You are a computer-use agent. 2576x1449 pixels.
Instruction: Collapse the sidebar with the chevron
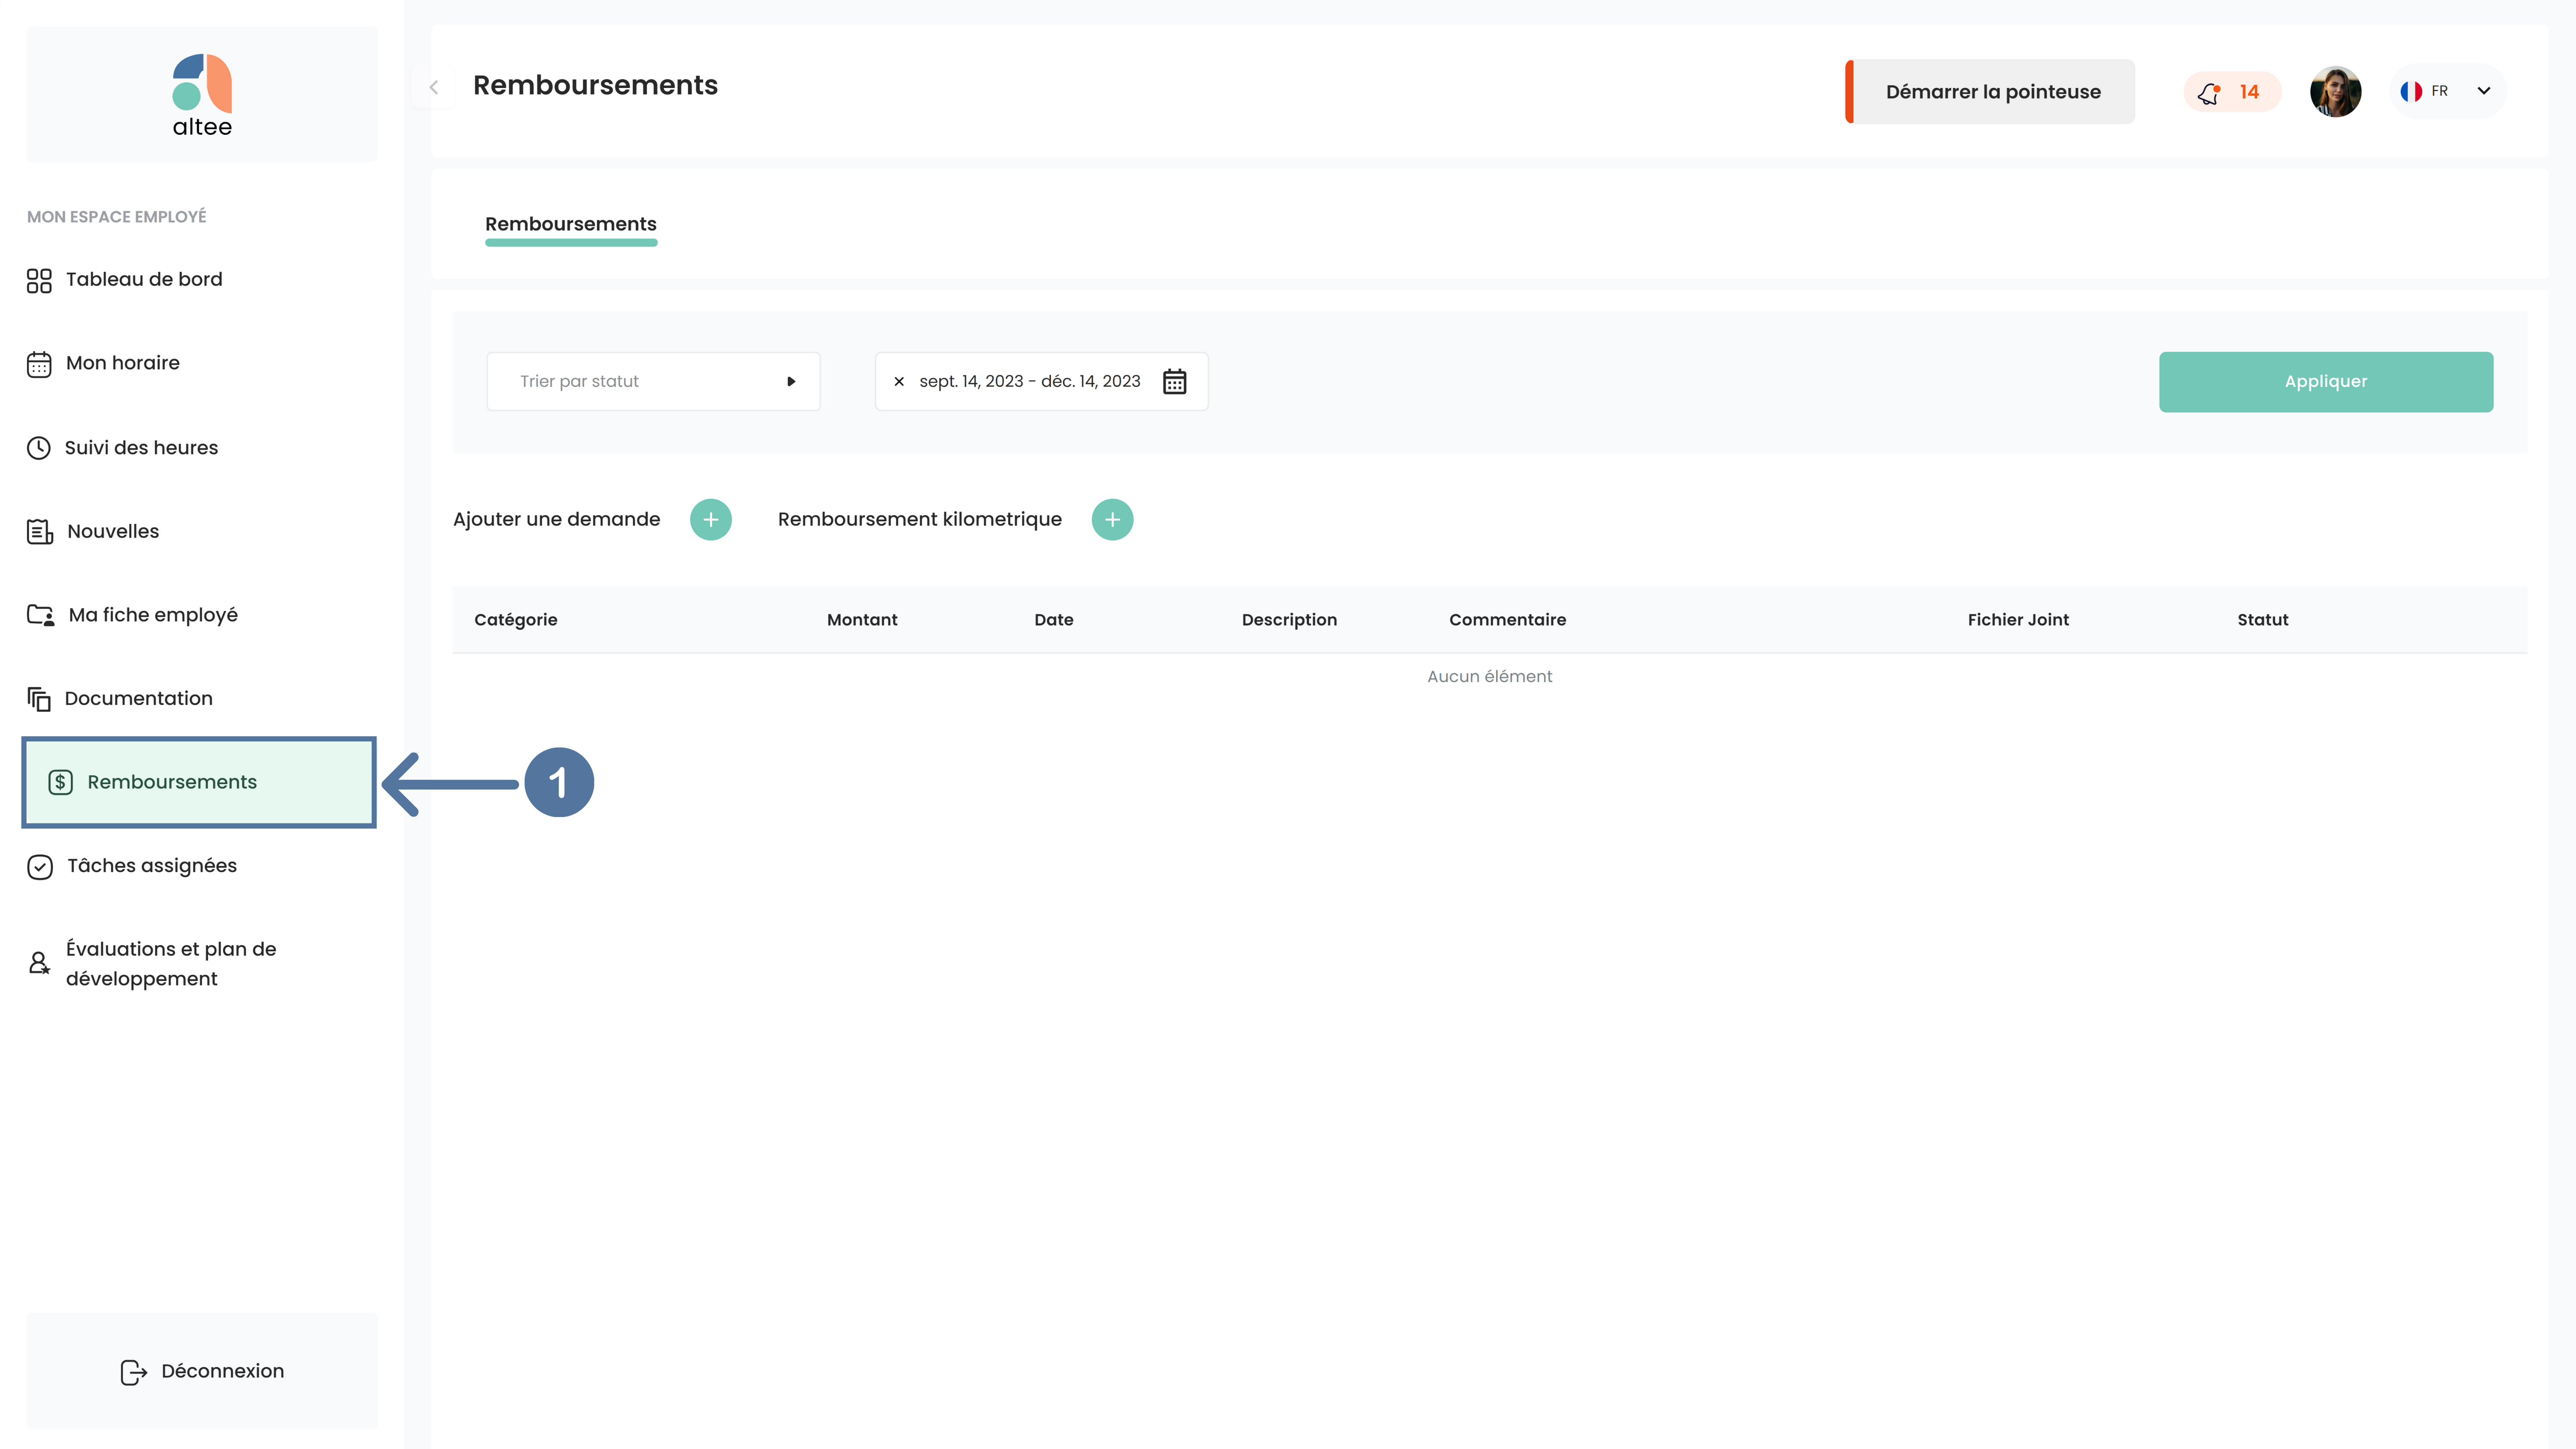point(434,88)
